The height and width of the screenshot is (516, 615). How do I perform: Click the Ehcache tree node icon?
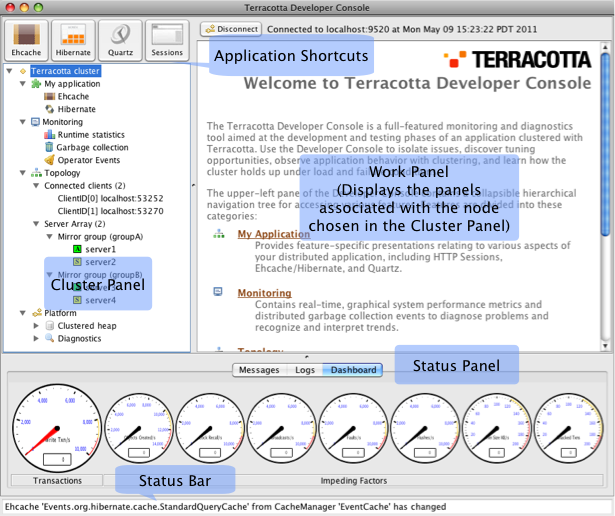[49, 96]
